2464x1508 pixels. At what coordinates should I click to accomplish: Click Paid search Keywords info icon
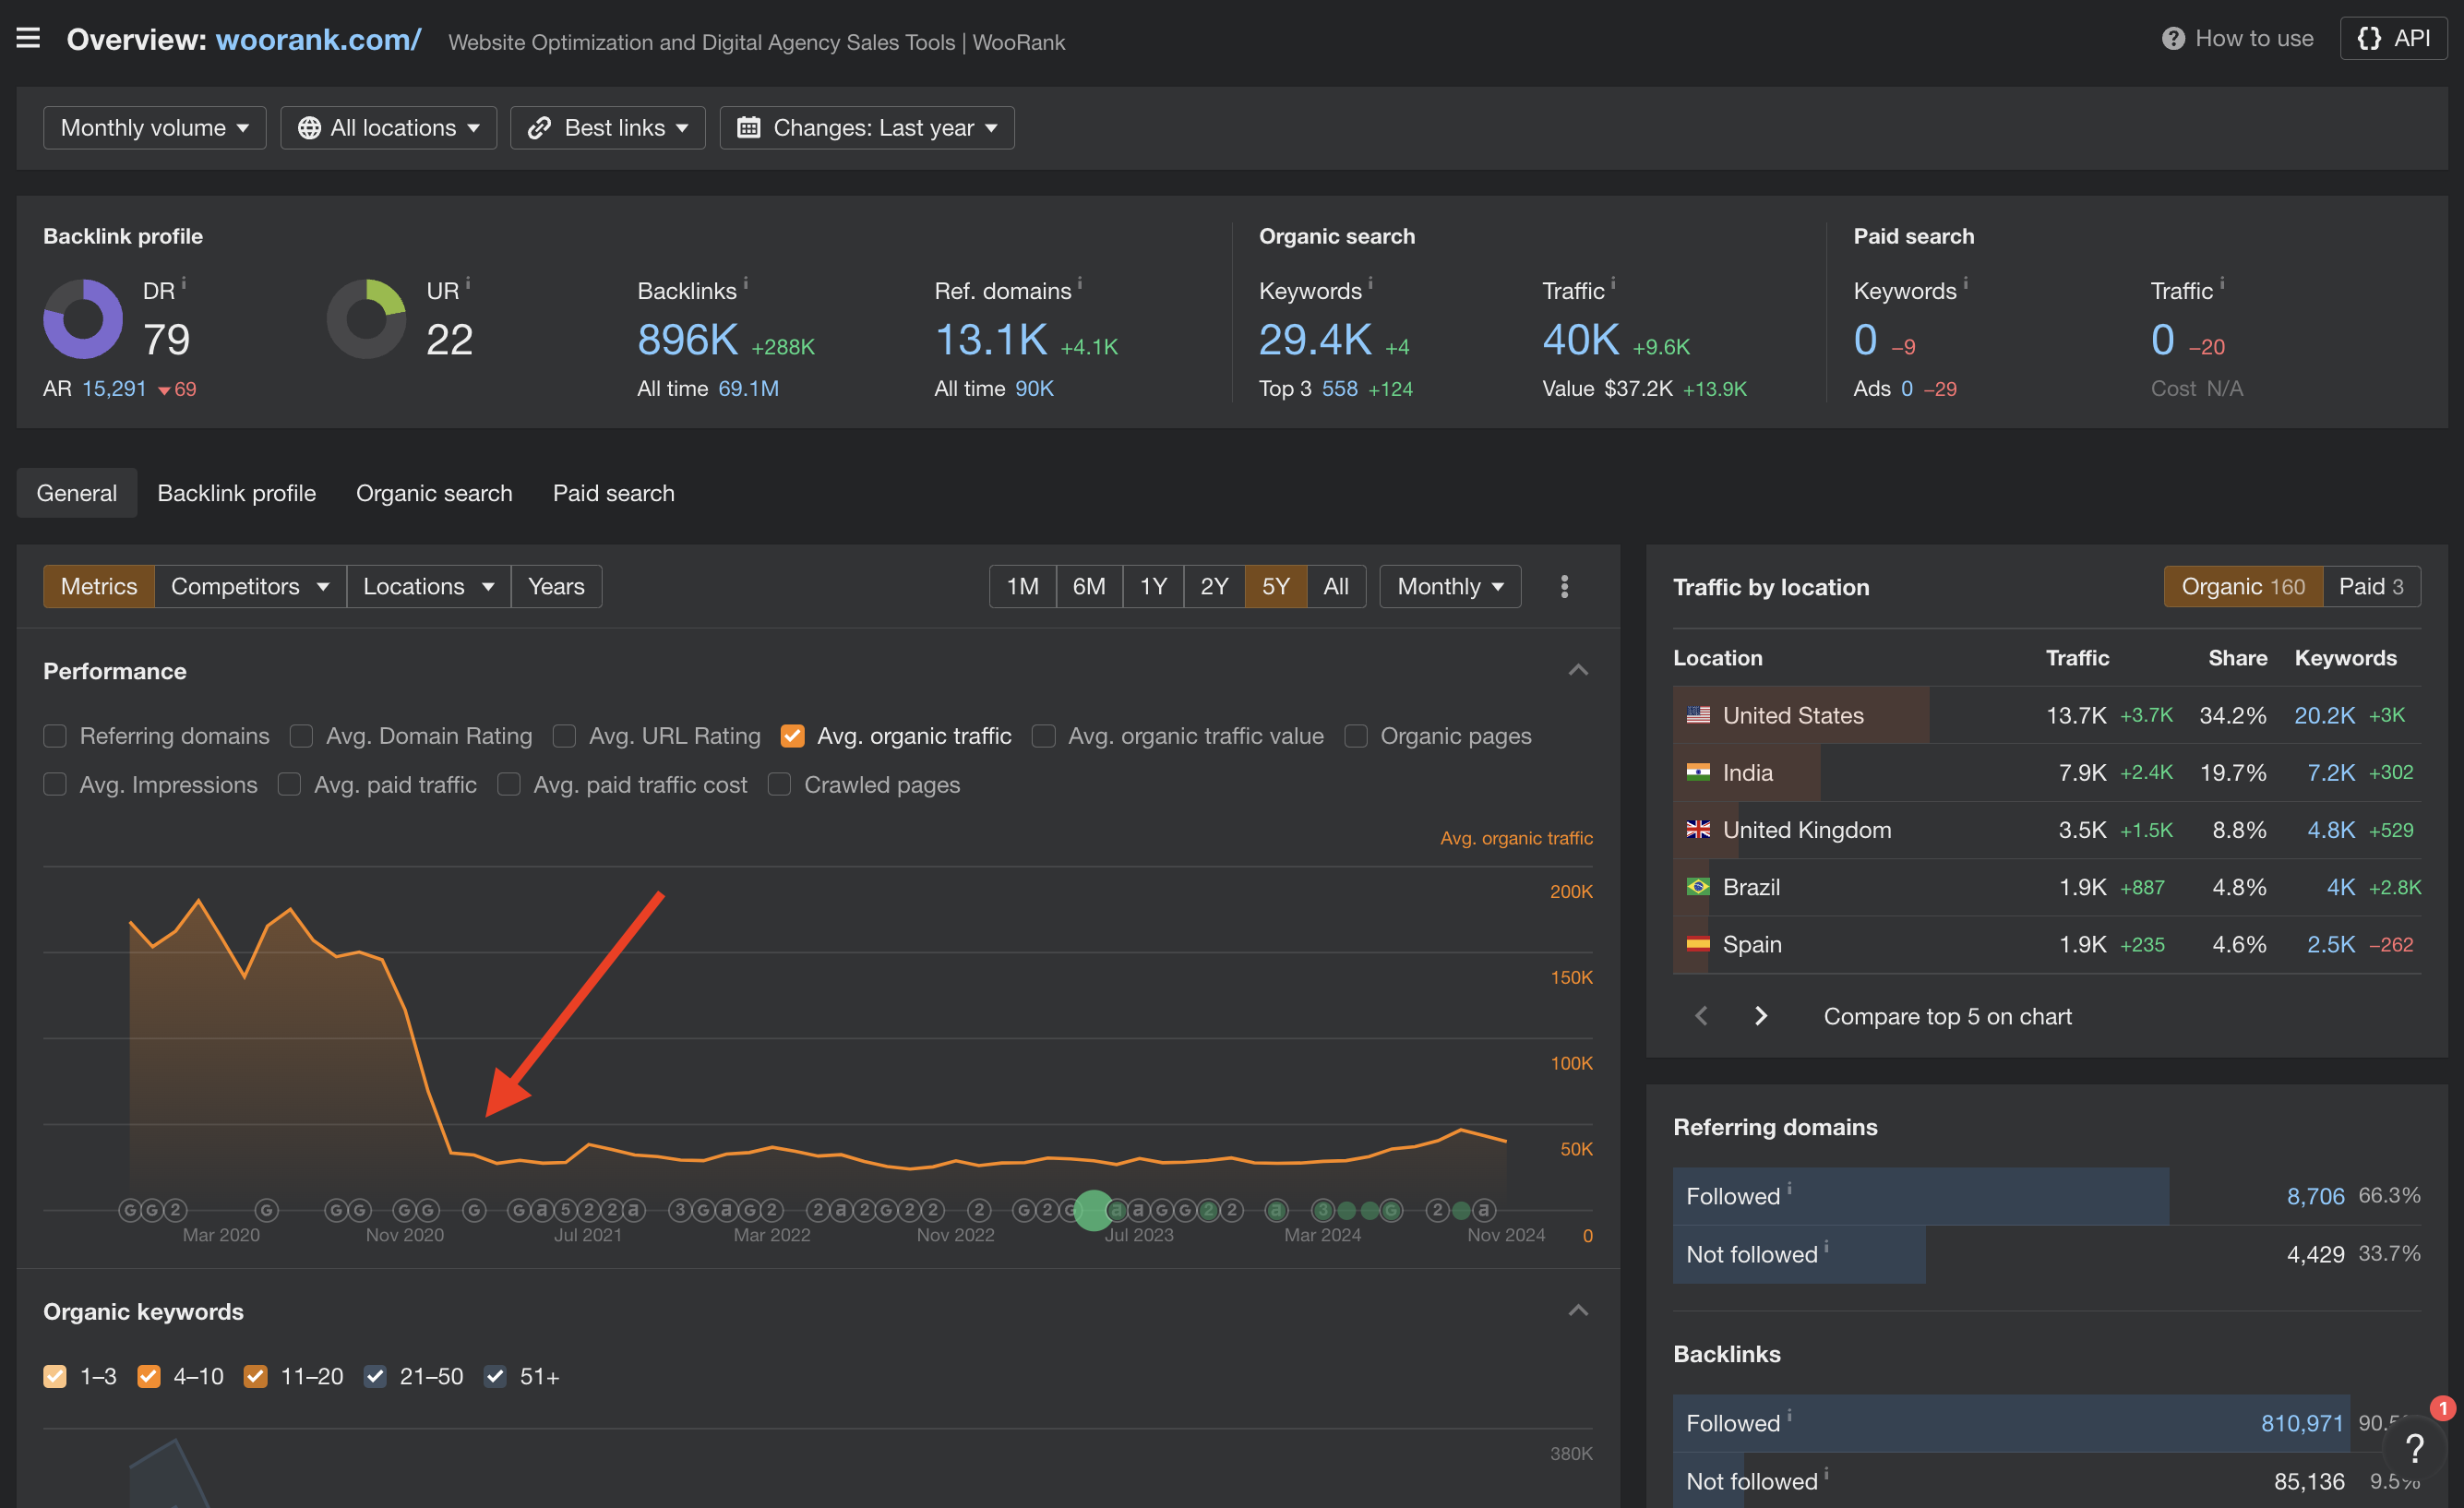pyautogui.click(x=1965, y=283)
